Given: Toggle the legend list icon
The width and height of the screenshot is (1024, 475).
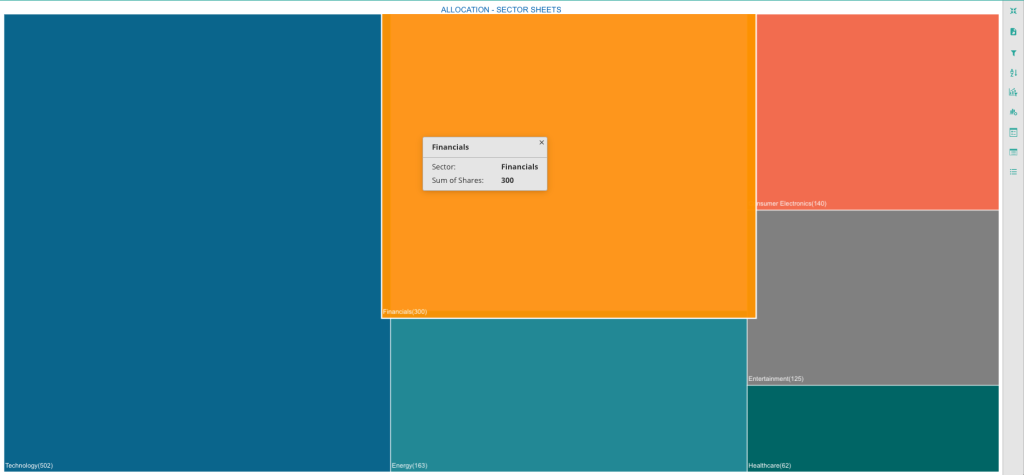Looking at the screenshot, I should tap(1013, 172).
